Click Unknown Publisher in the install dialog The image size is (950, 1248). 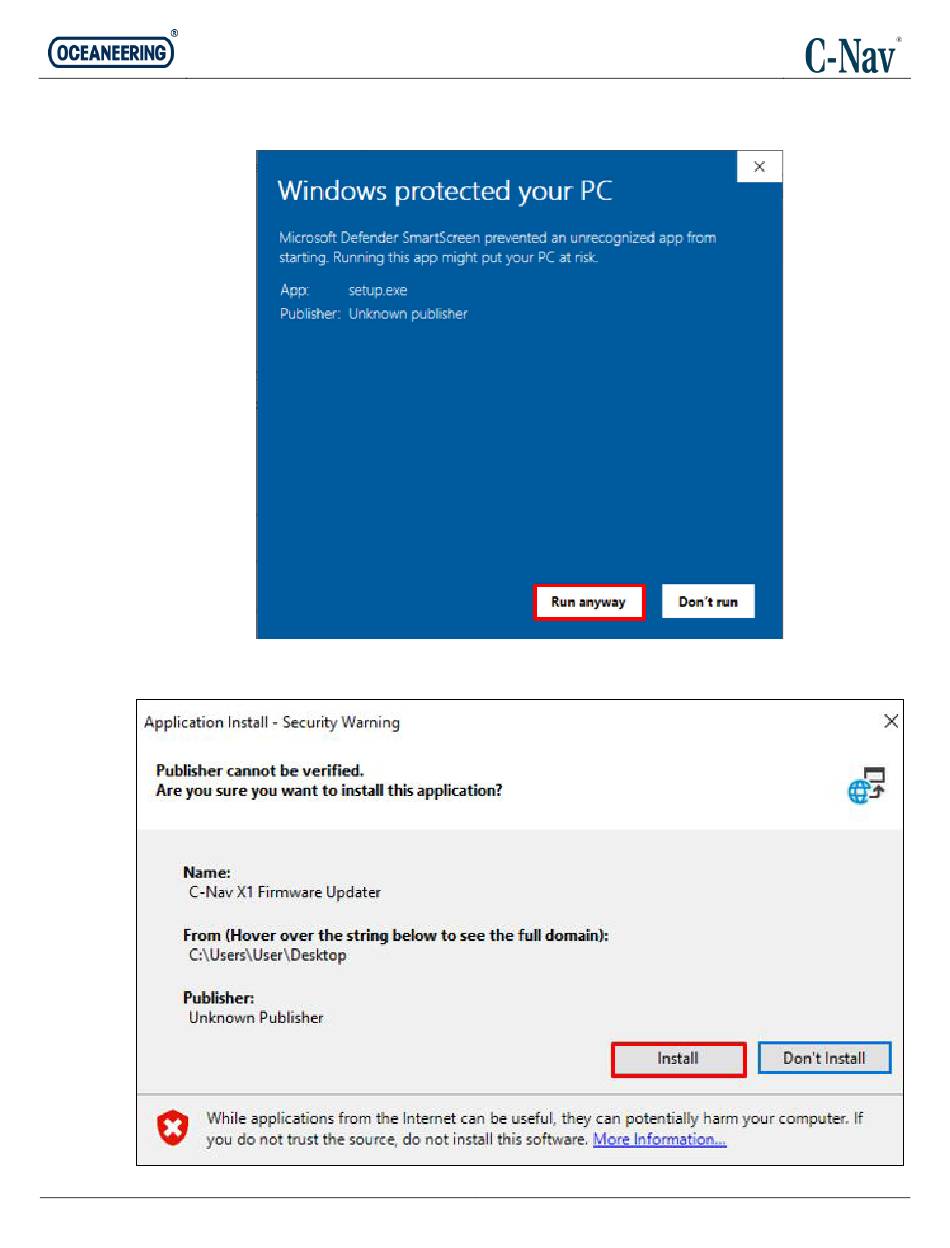pyautogui.click(x=256, y=1018)
